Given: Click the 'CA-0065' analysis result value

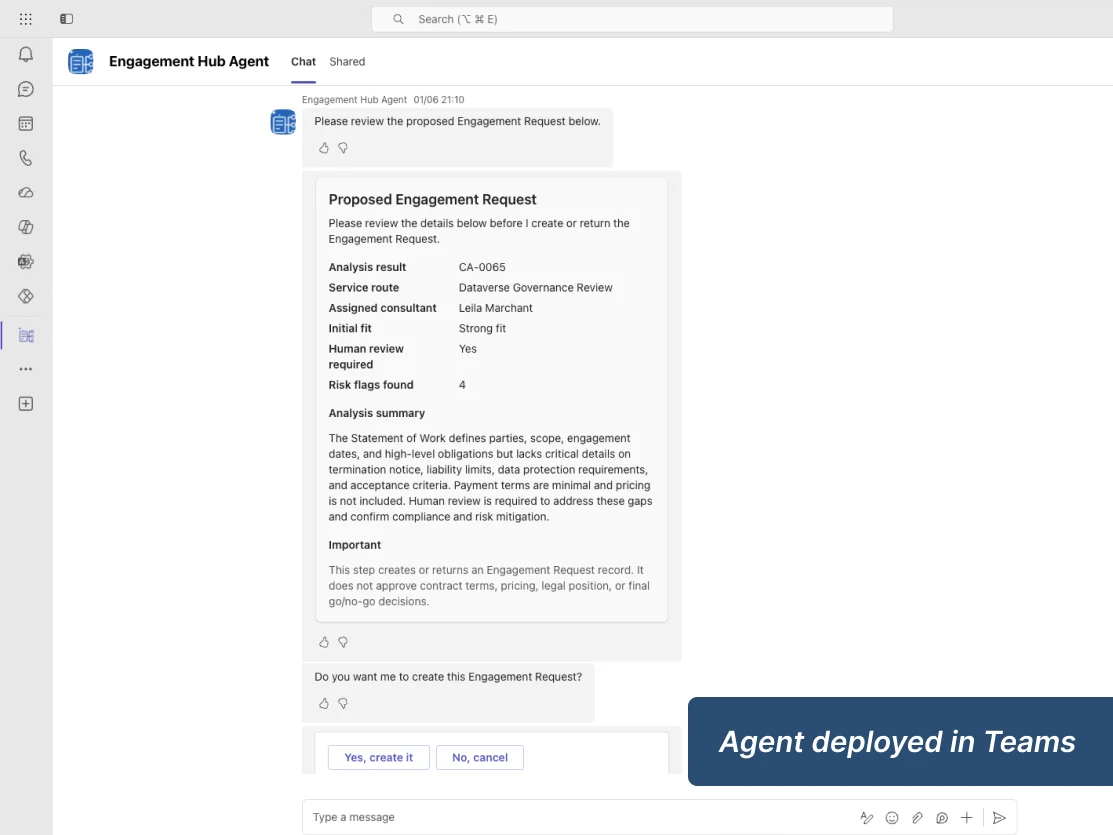Looking at the screenshot, I should pyautogui.click(x=482, y=267).
